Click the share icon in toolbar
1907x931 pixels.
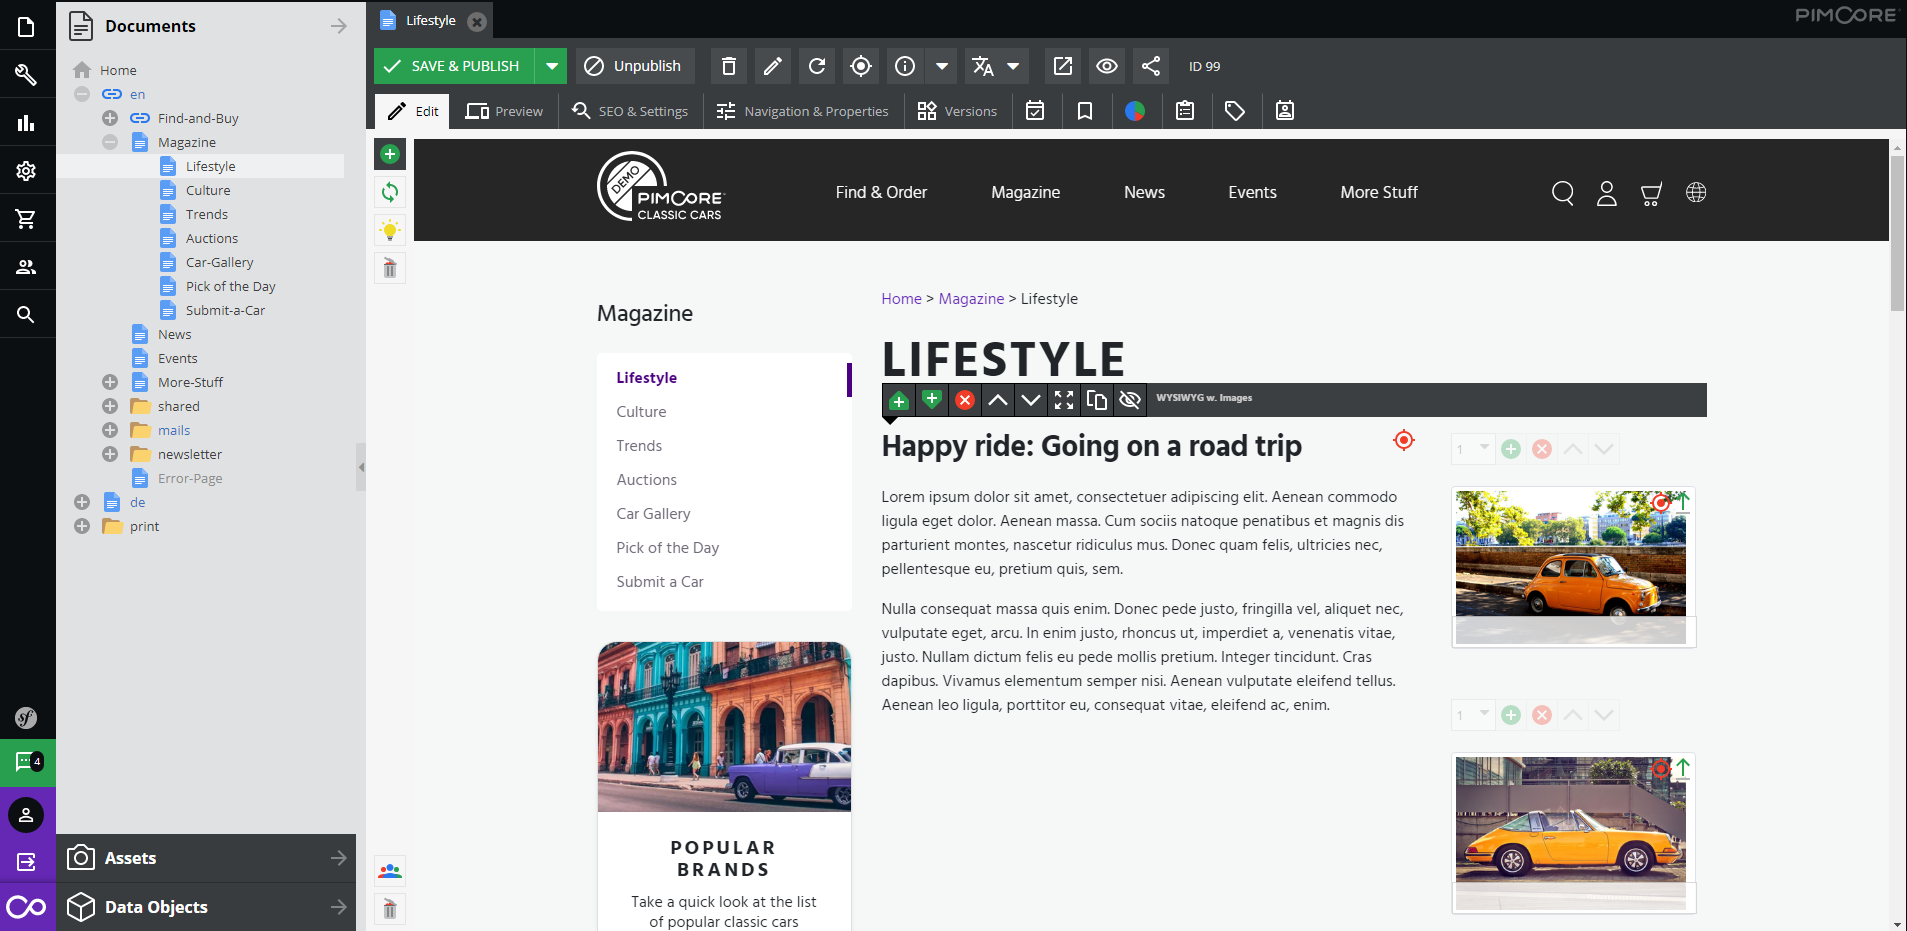[1151, 66]
